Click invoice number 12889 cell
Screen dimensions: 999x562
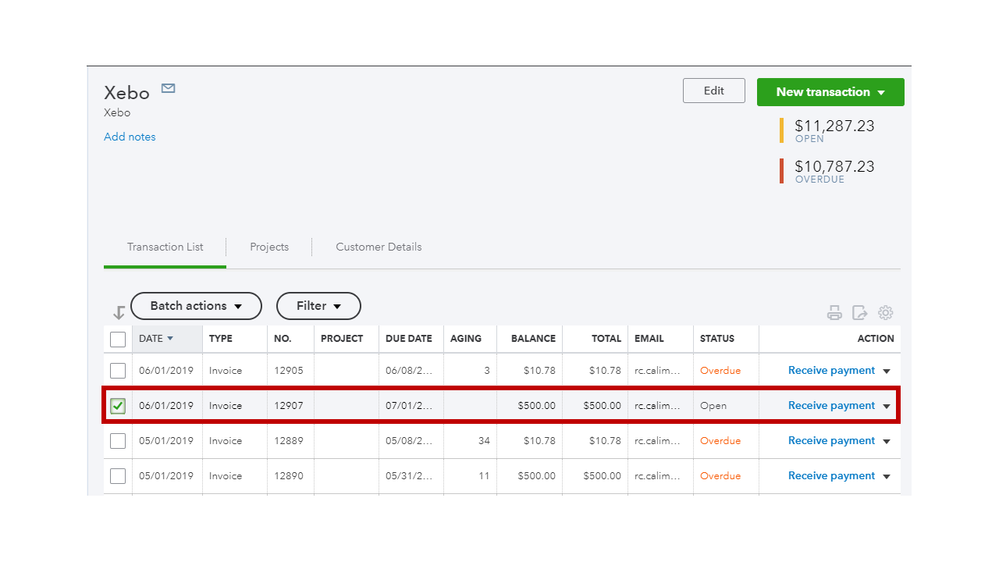(289, 441)
